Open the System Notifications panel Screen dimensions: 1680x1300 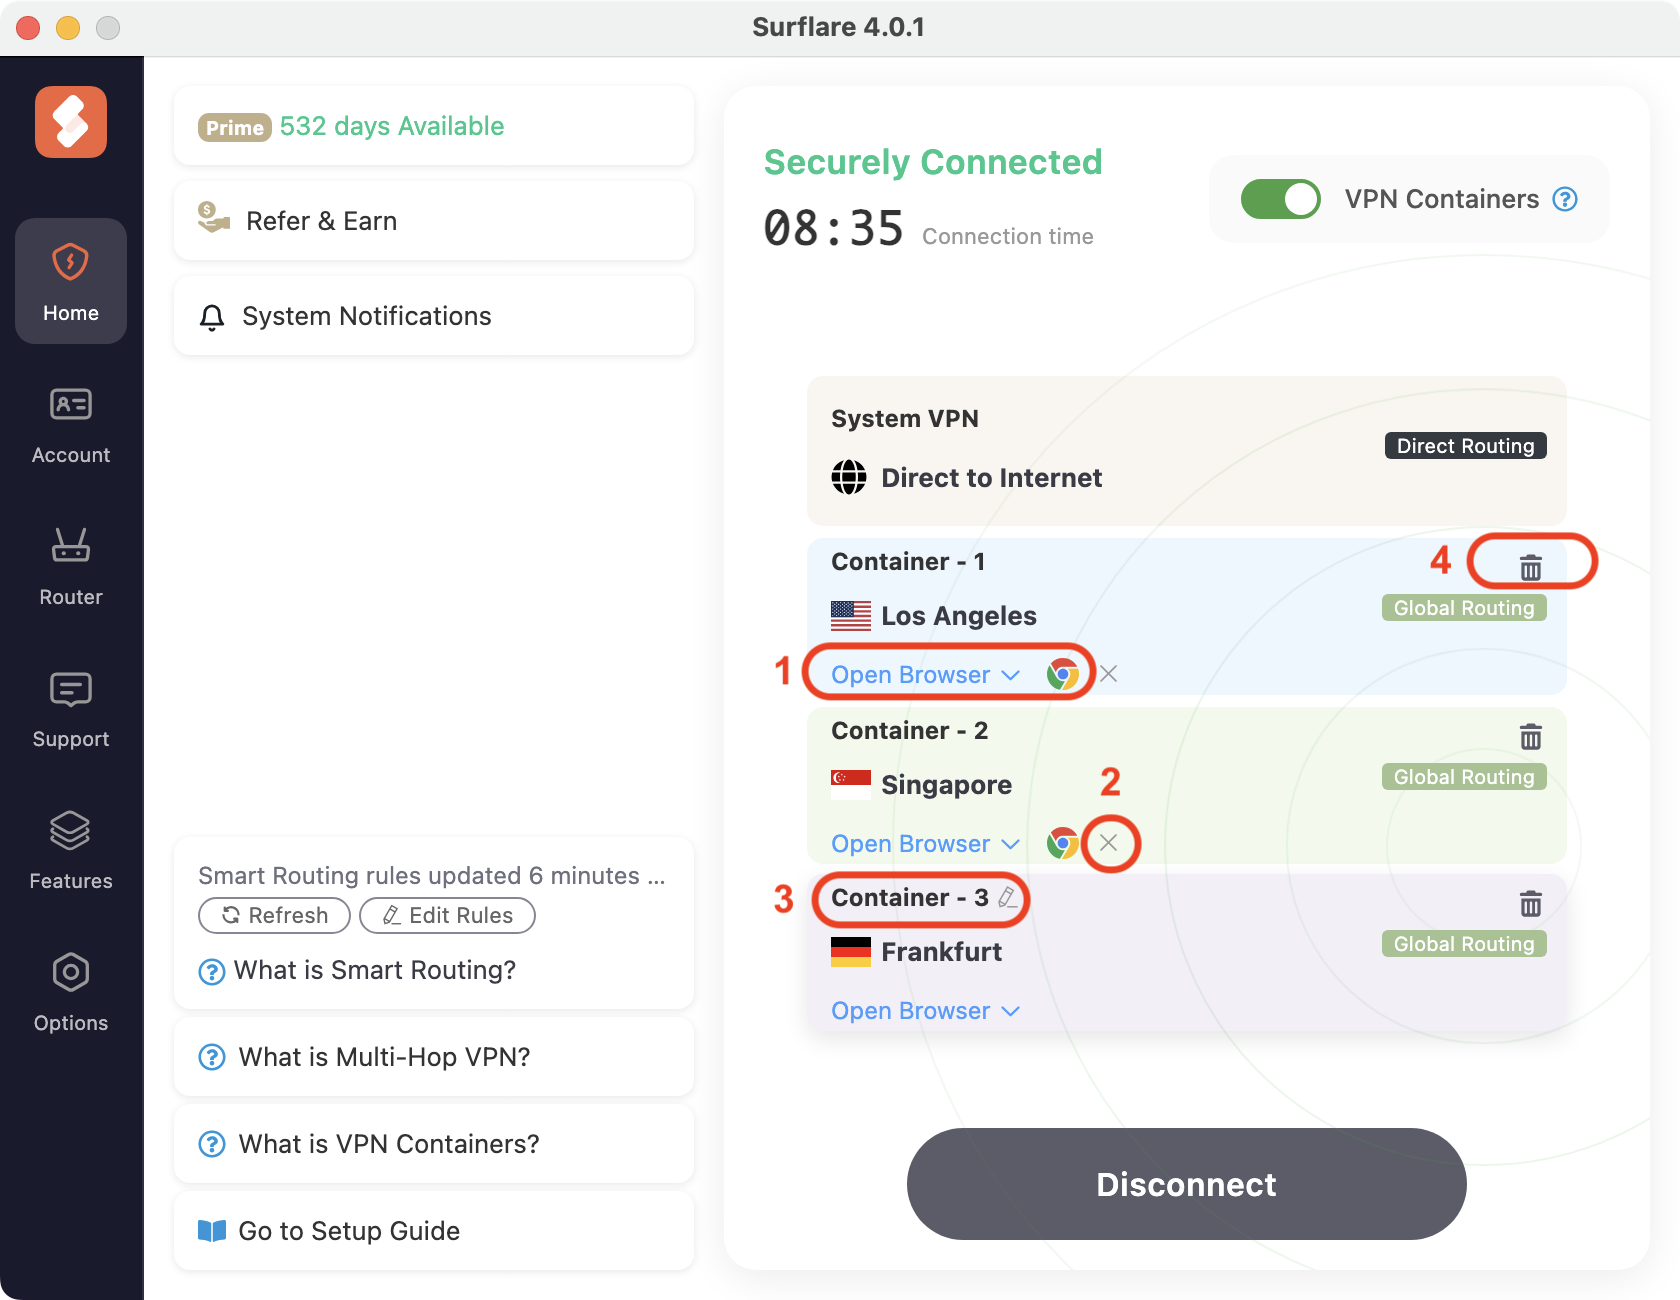[366, 316]
